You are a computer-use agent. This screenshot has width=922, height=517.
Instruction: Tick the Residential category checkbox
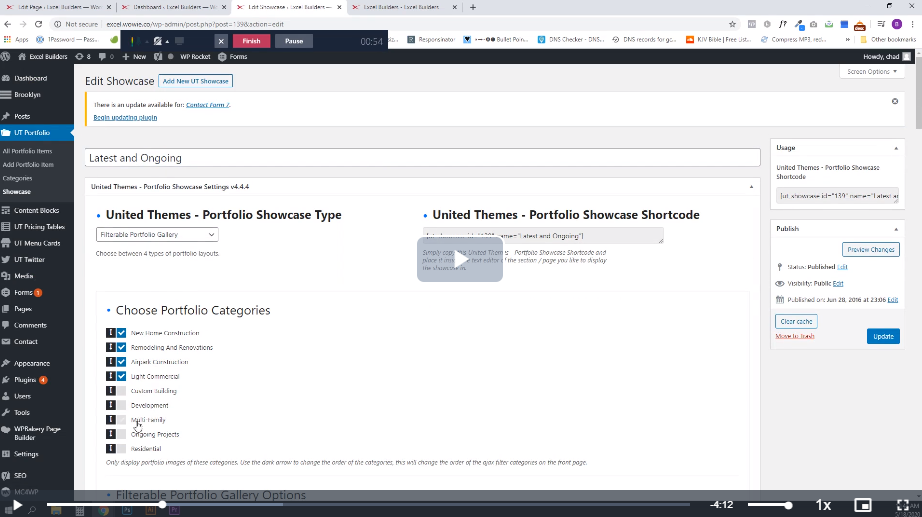coord(122,449)
